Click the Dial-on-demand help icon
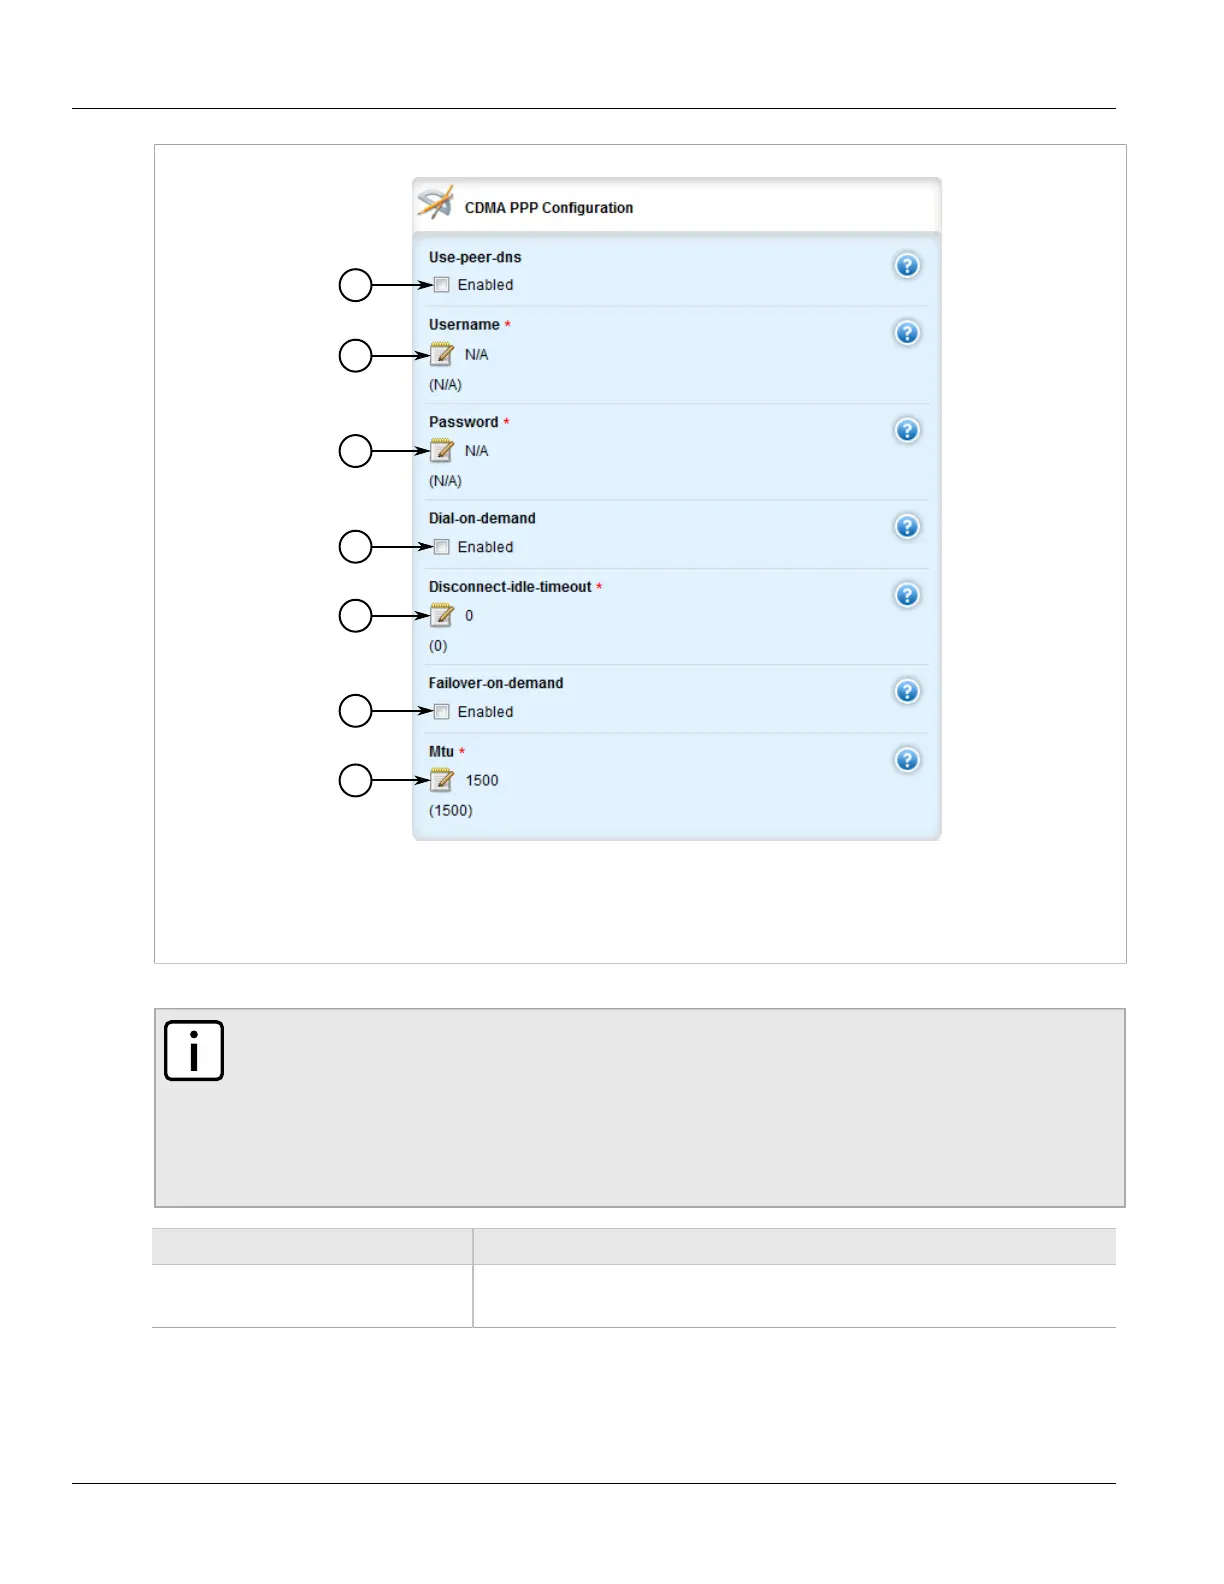 pyautogui.click(x=907, y=527)
